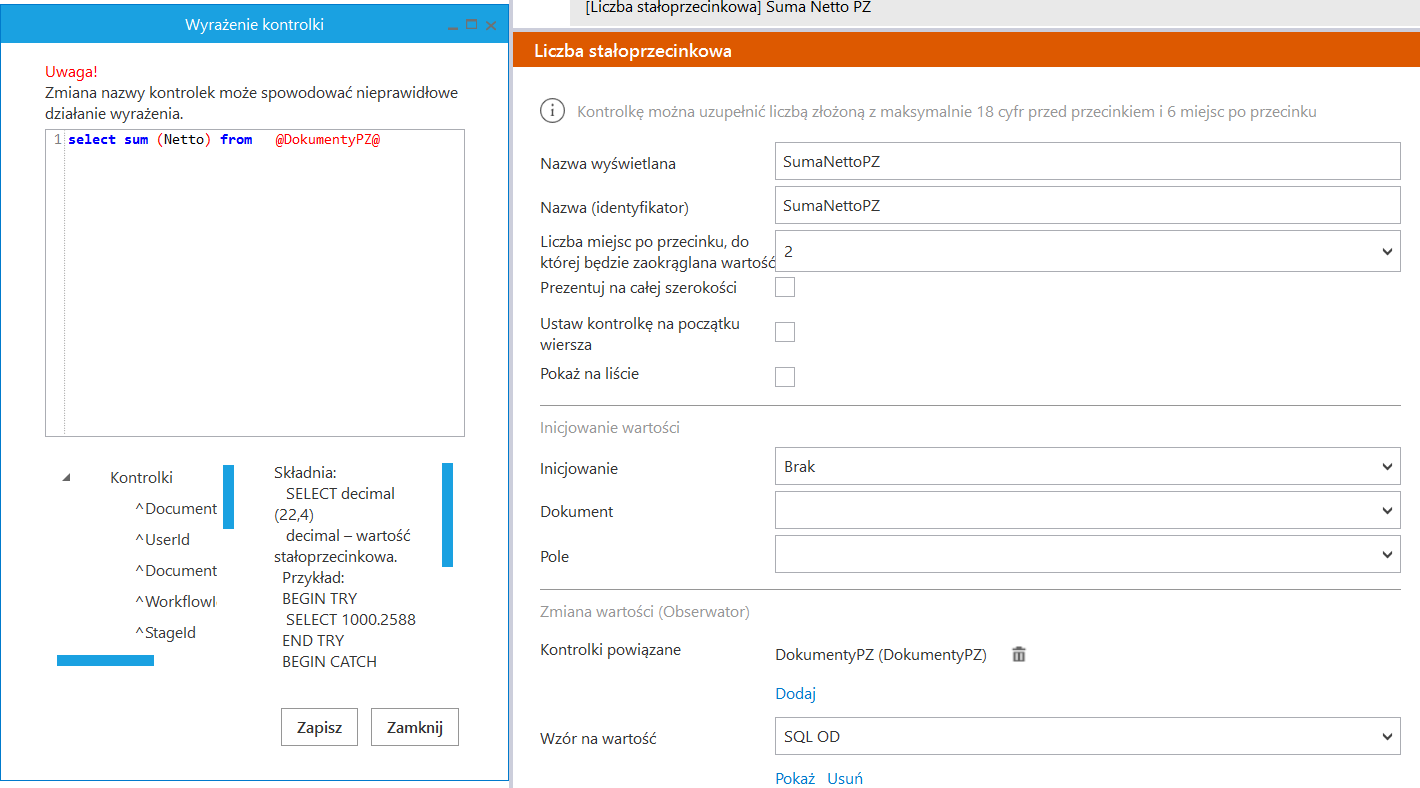Maximize the Wyrażenie kontrolki dialog
The image size is (1420, 788).
coord(472,25)
